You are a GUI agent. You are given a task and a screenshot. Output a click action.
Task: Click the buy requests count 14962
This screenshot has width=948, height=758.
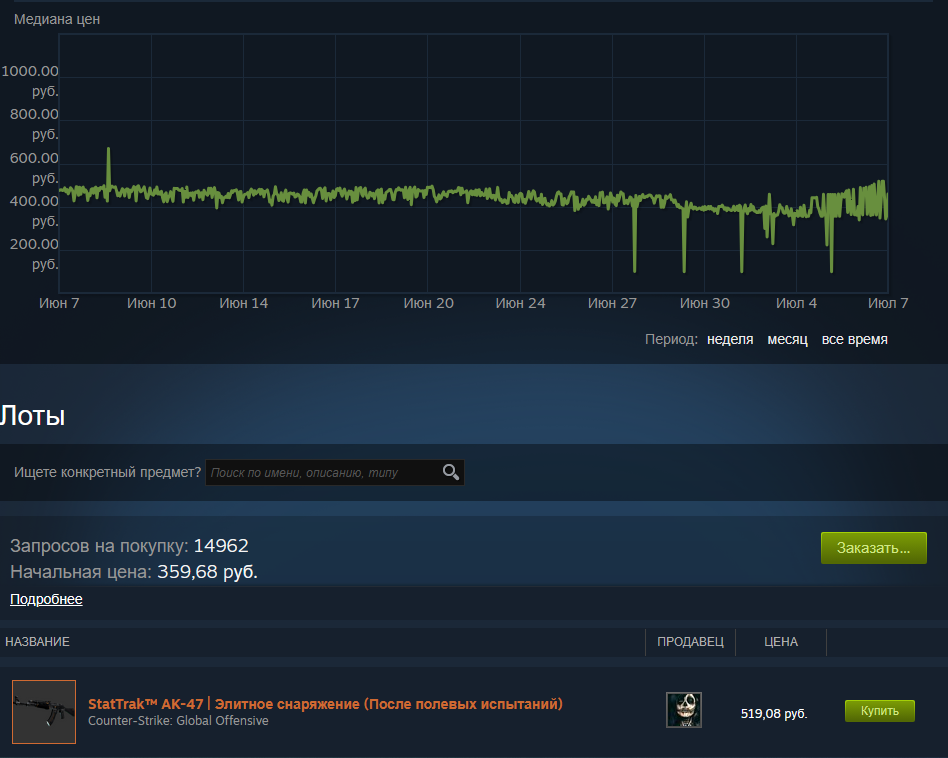tap(221, 546)
